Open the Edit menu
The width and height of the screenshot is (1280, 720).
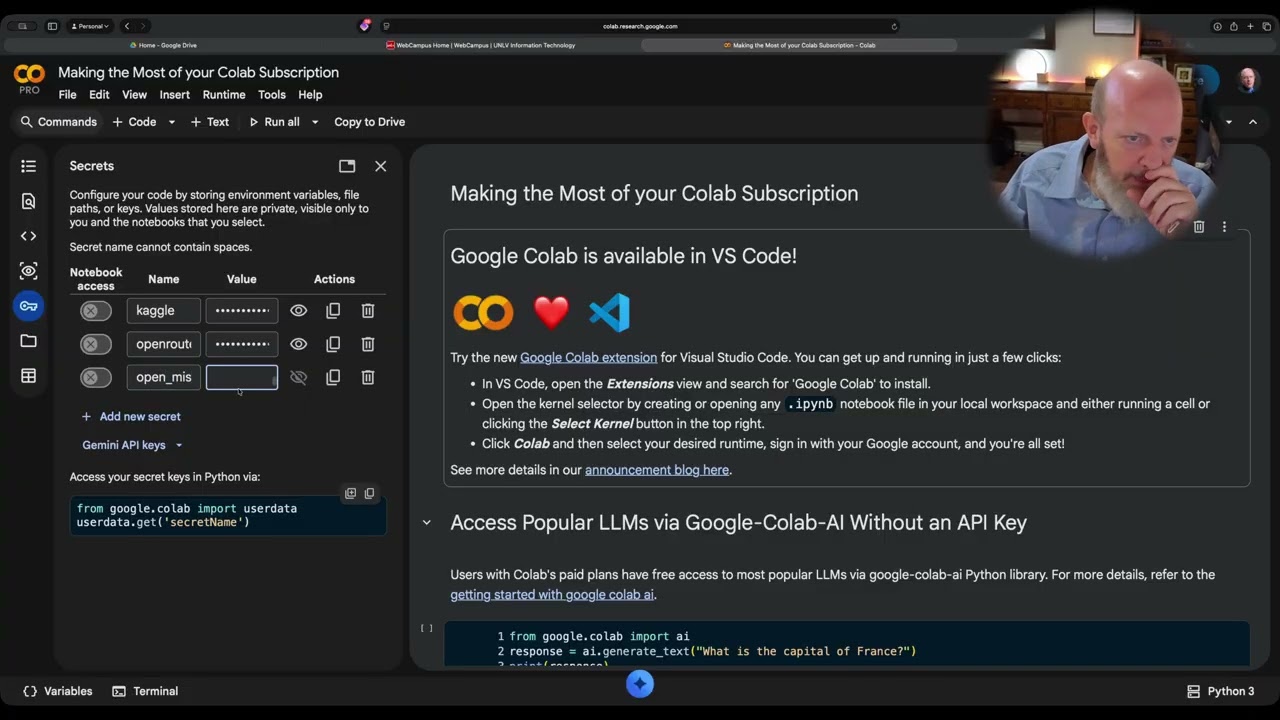(99, 95)
